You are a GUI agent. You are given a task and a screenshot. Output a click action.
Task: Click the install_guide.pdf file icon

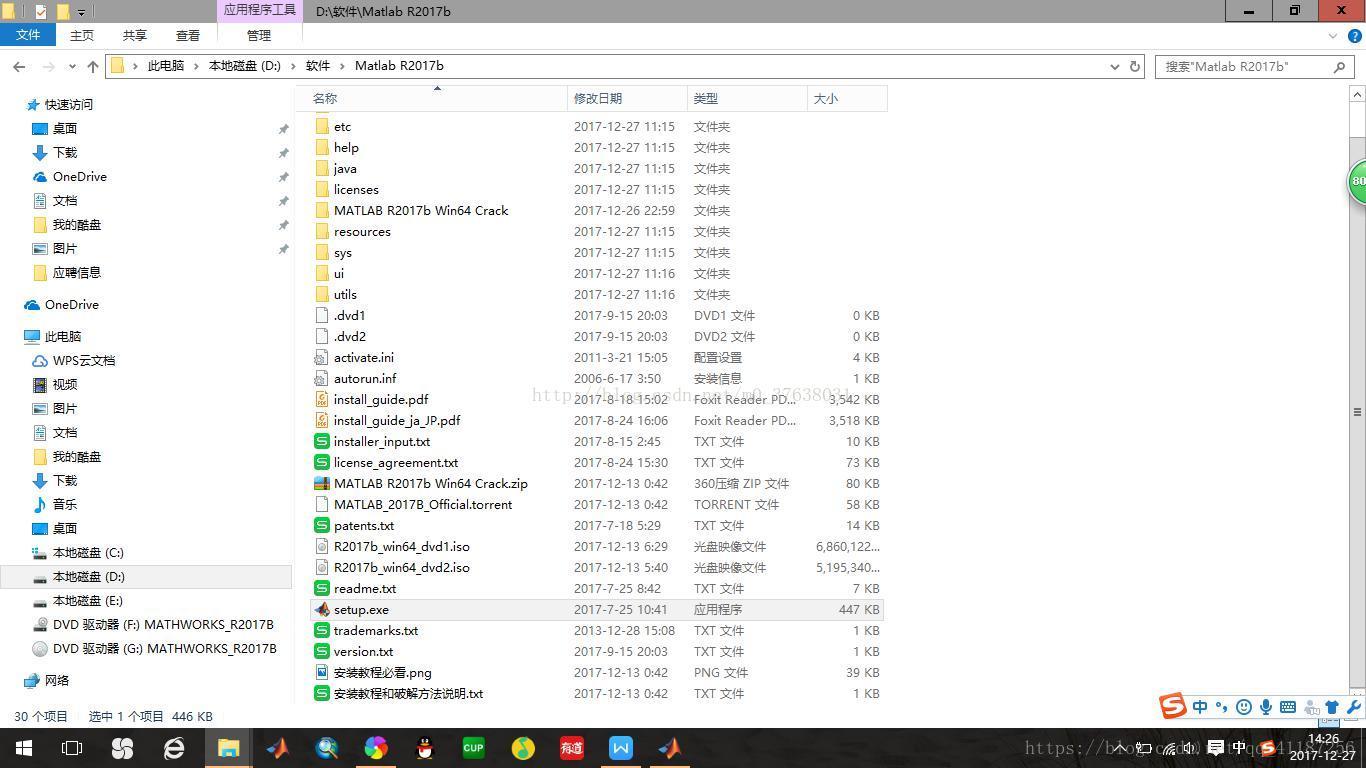[x=322, y=399]
